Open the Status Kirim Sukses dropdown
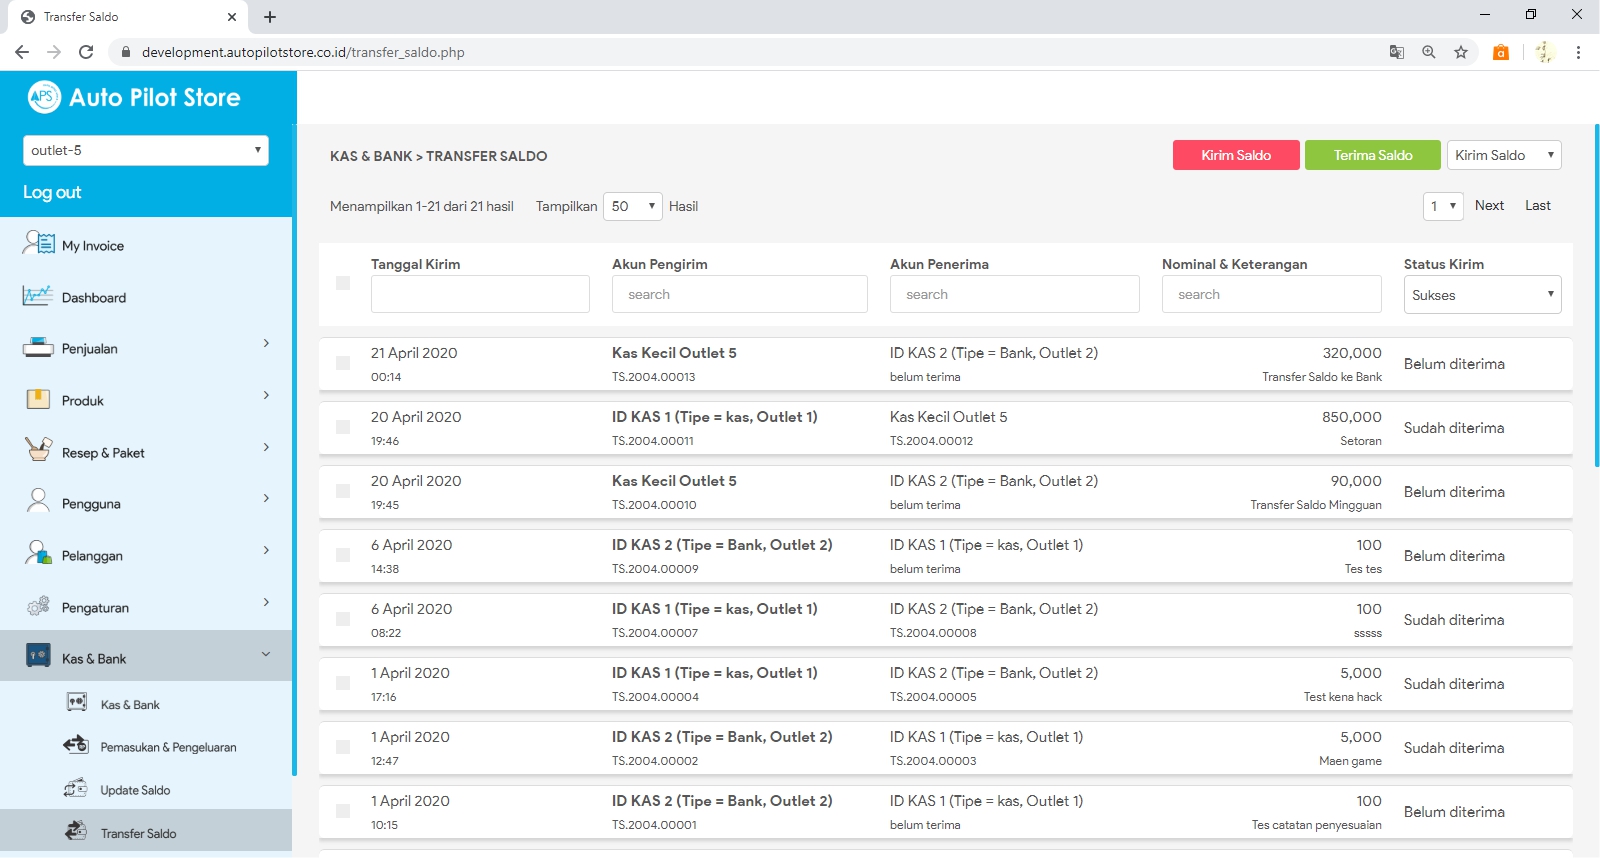Image resolution: width=1600 pixels, height=858 pixels. (x=1482, y=295)
